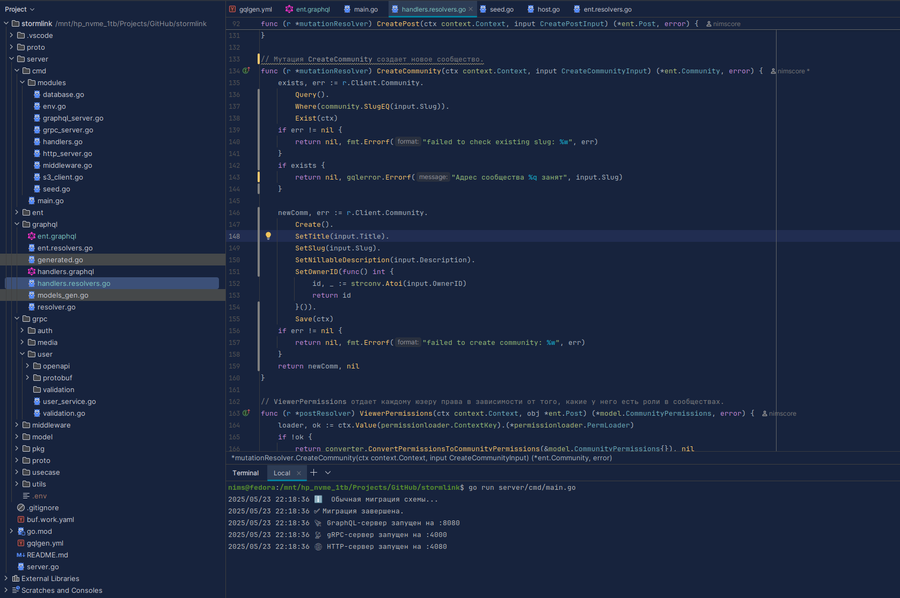Expand the auth folder
The height and width of the screenshot is (598, 900).
[22, 331]
